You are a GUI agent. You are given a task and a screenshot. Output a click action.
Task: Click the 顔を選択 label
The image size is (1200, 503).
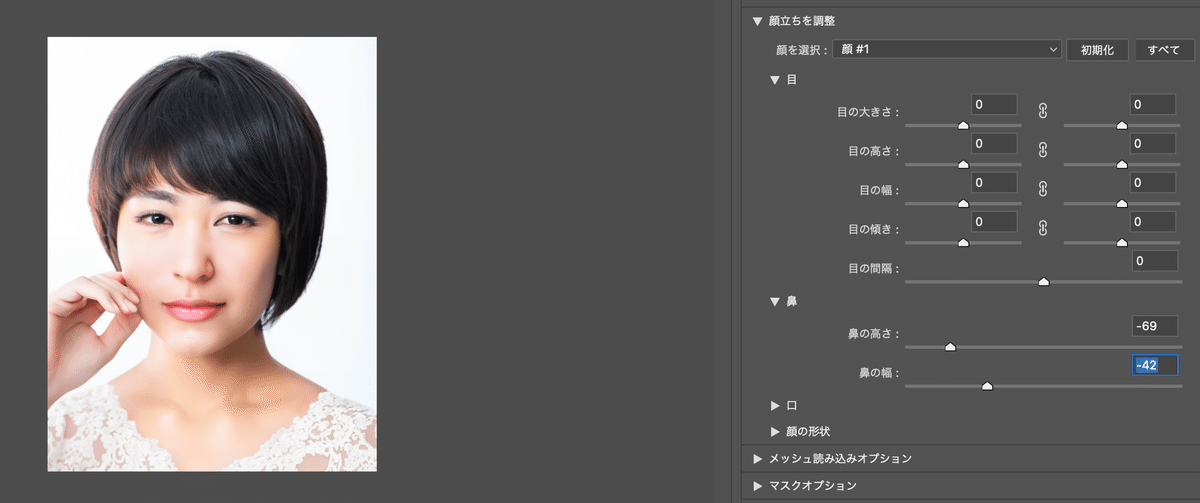(x=802, y=50)
